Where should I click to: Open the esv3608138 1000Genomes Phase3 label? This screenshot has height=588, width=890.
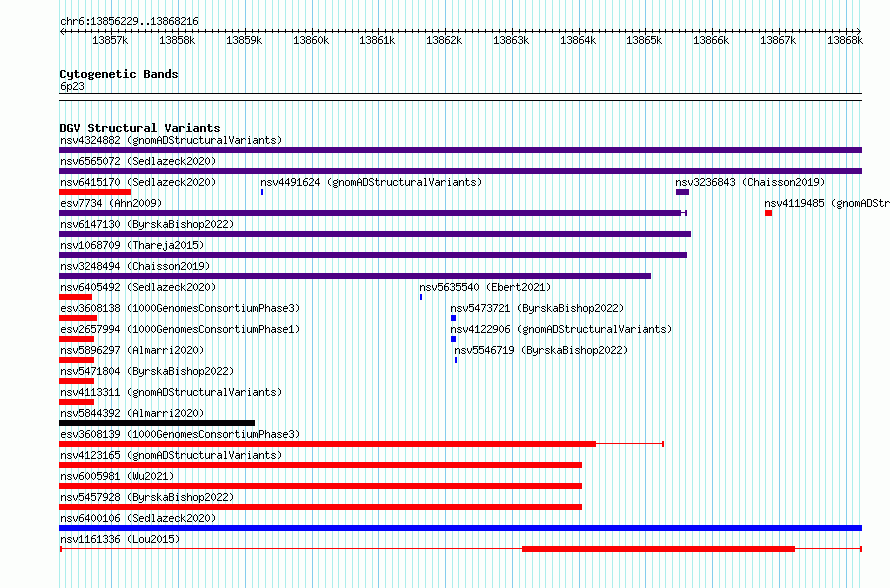pos(180,308)
